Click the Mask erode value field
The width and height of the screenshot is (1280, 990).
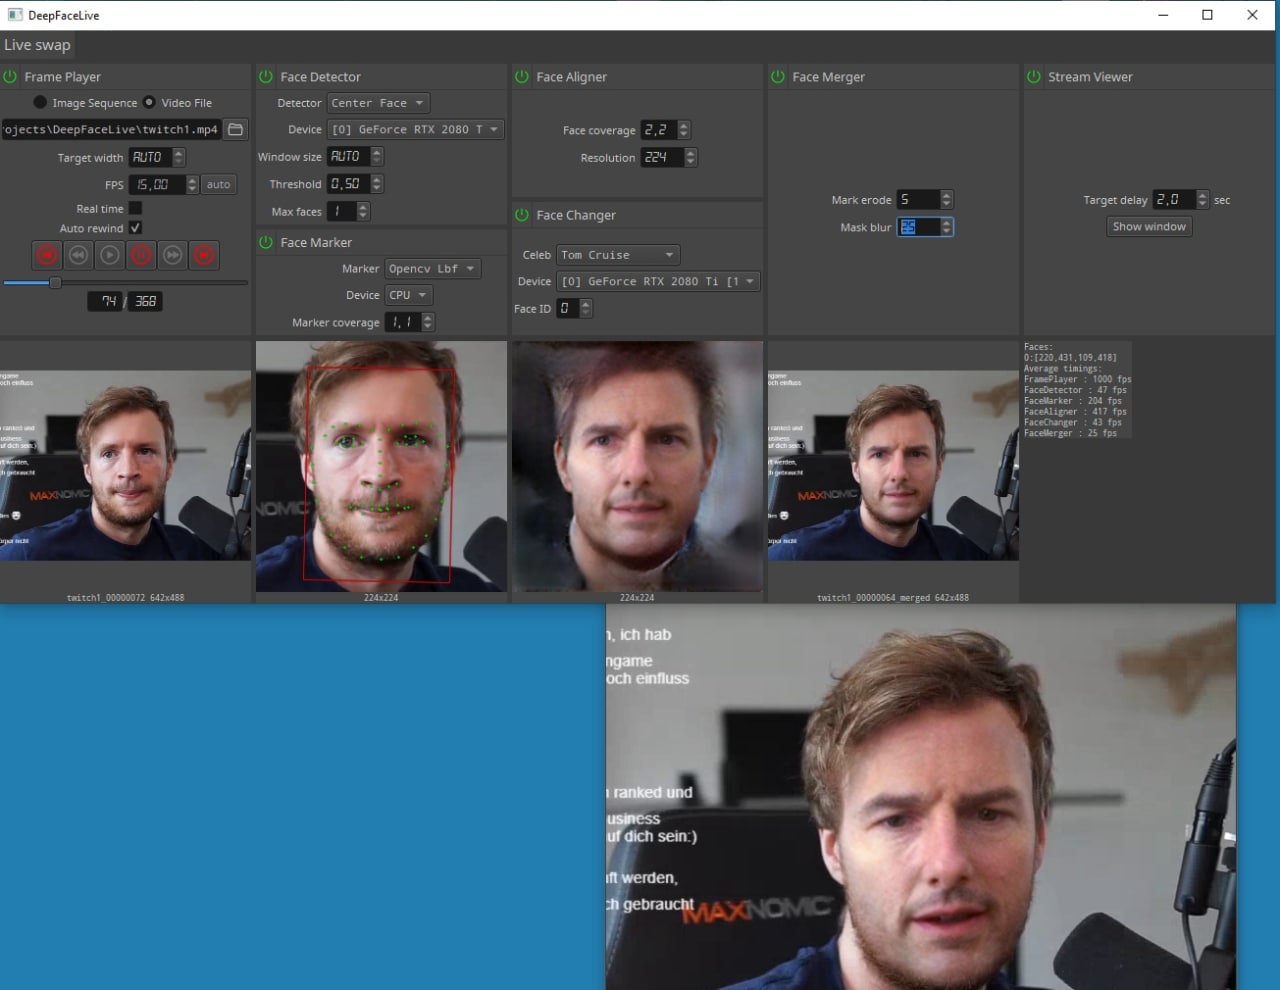click(x=918, y=200)
